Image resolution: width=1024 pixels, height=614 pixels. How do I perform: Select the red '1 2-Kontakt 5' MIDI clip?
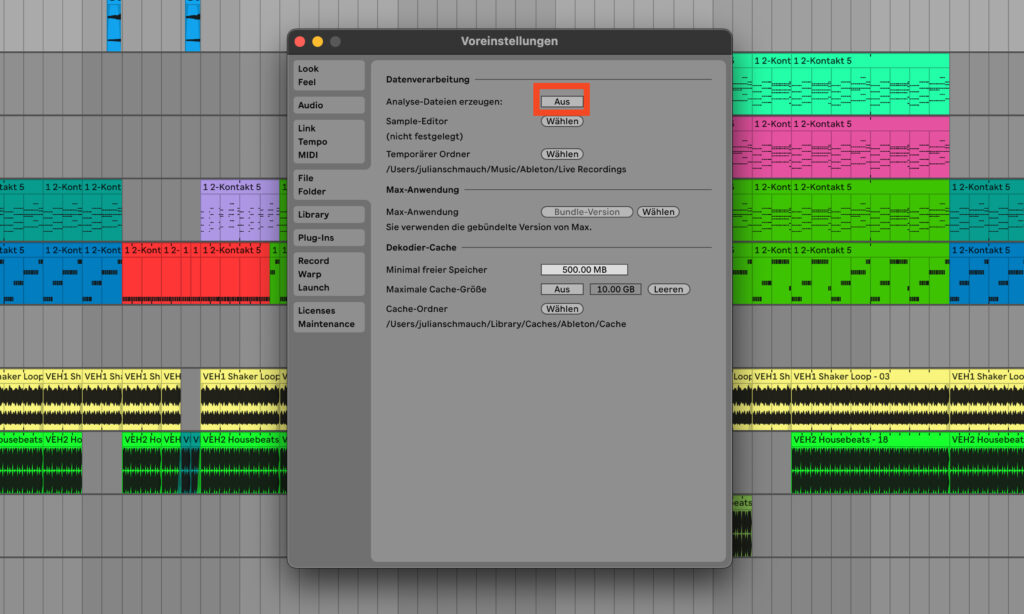[235, 274]
